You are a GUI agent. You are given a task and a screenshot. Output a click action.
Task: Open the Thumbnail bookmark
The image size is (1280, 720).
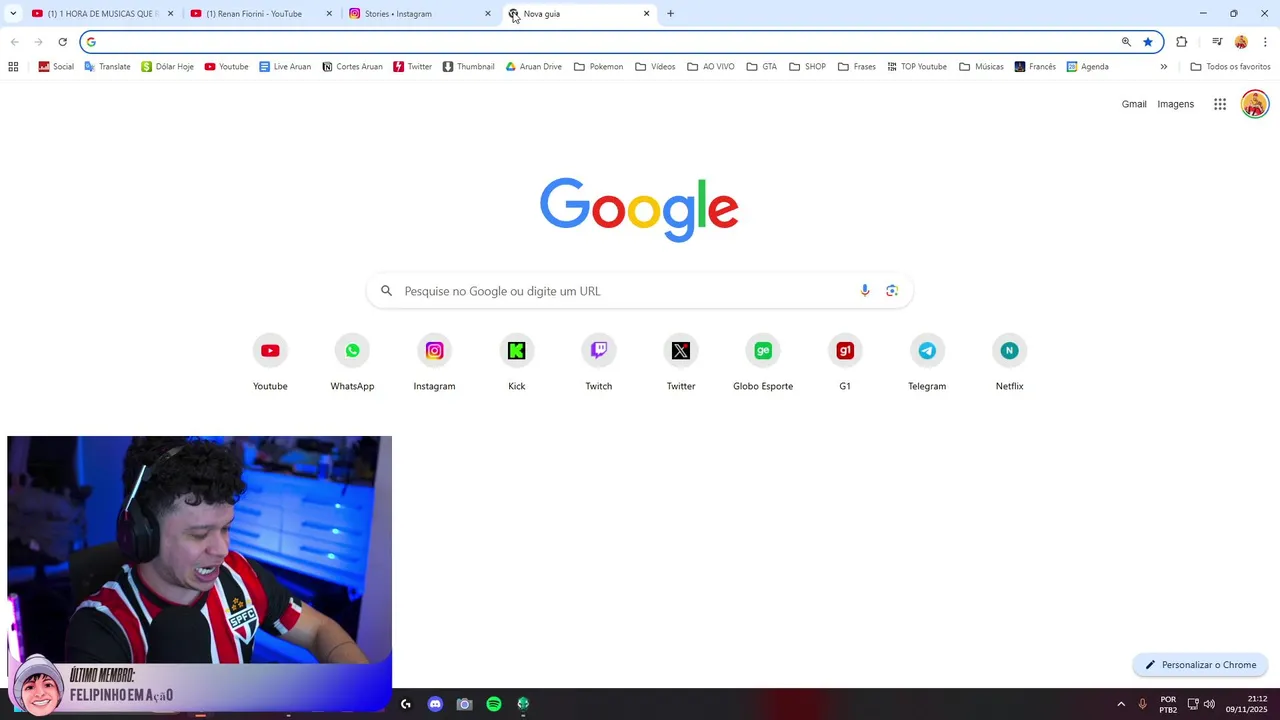tap(468, 67)
